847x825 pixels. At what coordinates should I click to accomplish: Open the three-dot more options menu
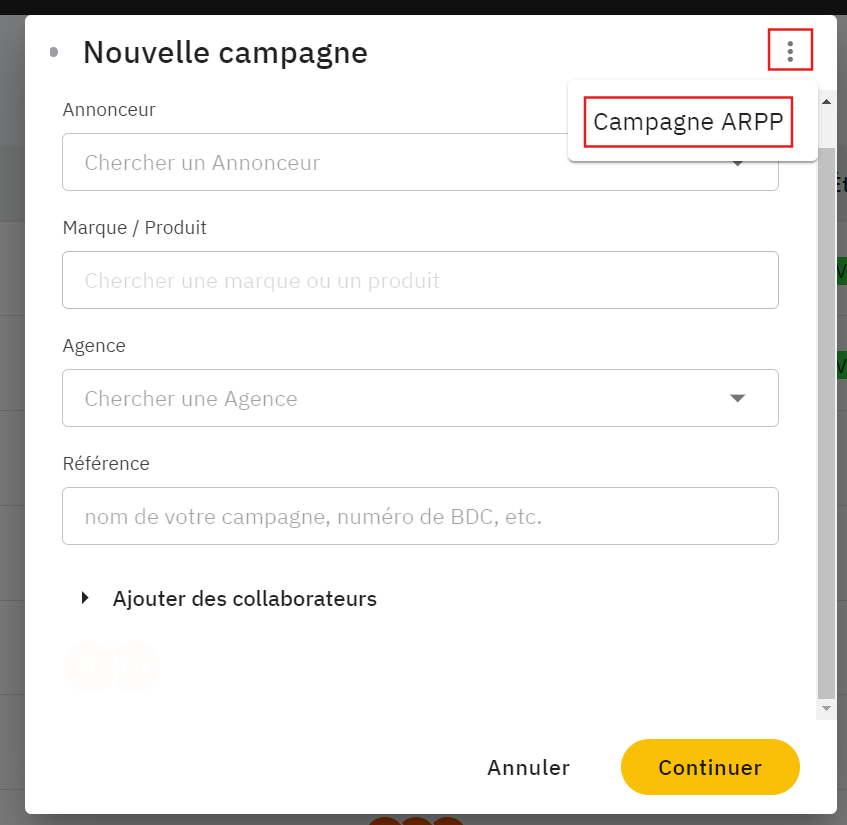coord(790,51)
